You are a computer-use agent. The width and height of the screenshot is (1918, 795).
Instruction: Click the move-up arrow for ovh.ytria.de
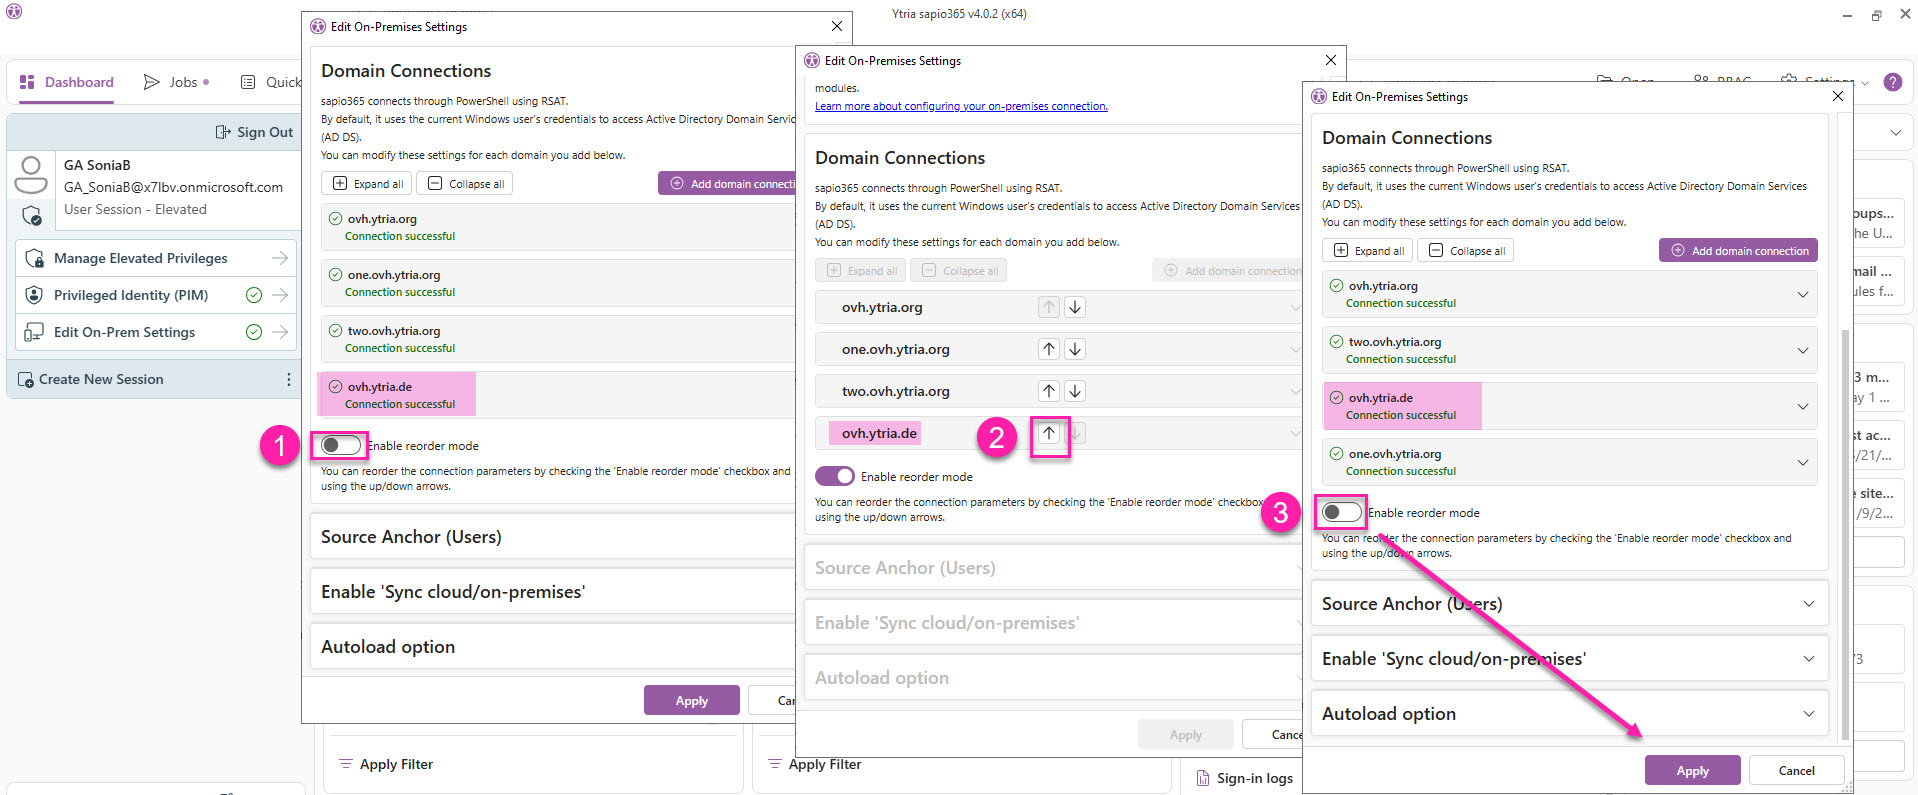pos(1048,433)
